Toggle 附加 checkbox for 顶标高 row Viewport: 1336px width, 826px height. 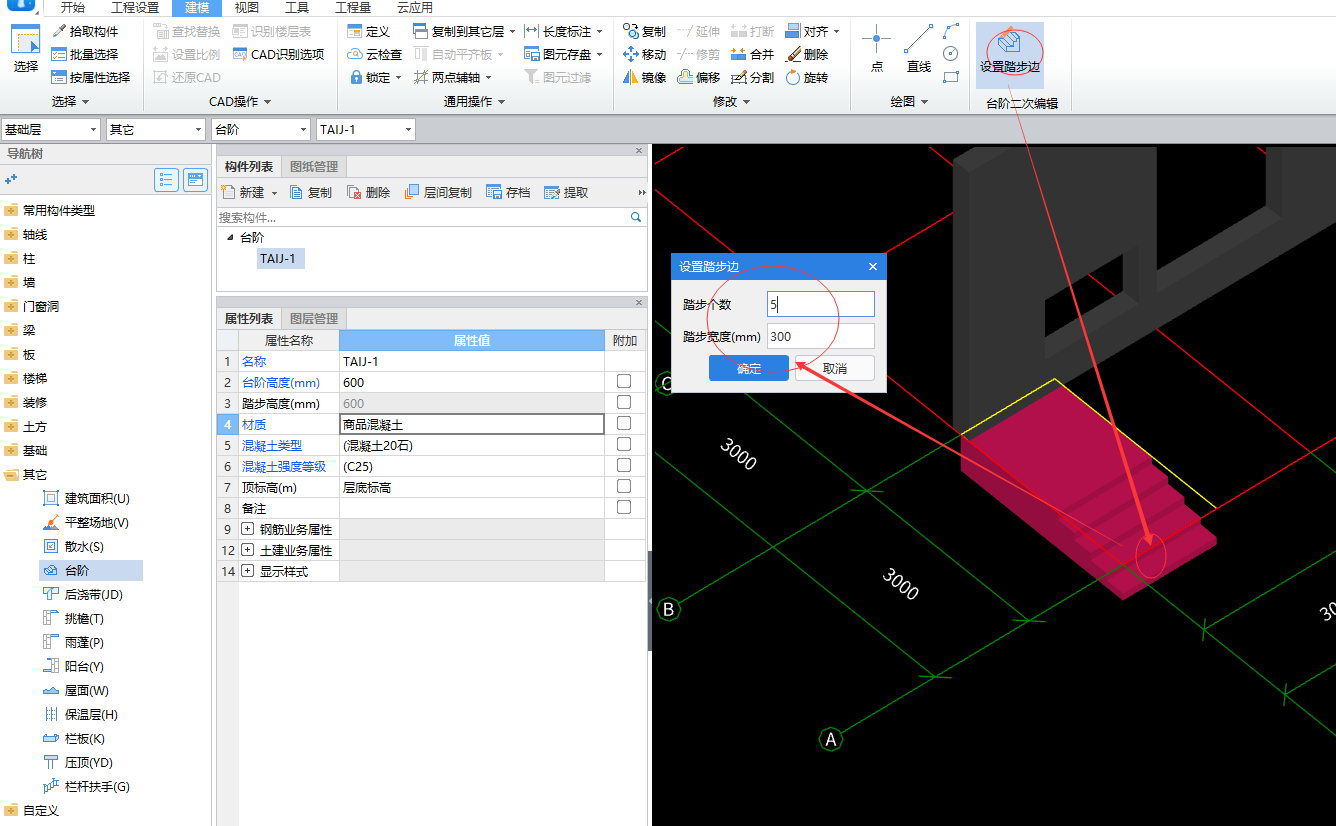(624, 487)
